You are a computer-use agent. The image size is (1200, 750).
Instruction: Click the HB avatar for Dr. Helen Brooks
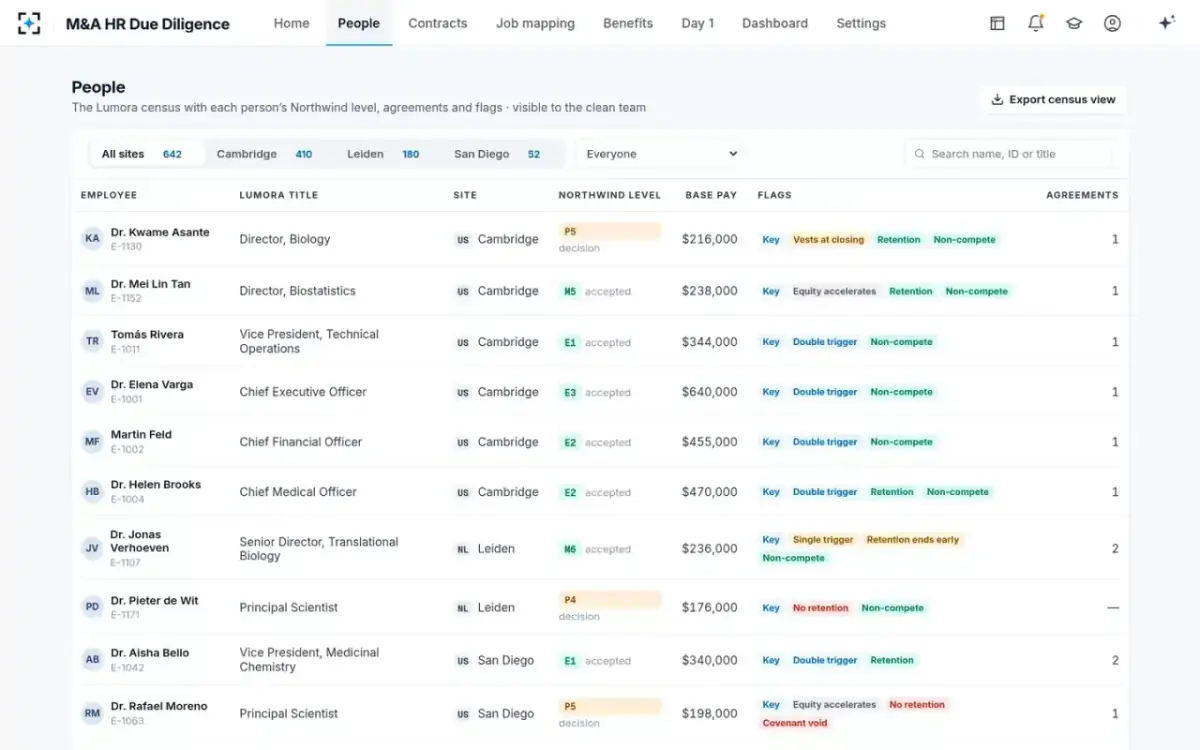point(92,492)
